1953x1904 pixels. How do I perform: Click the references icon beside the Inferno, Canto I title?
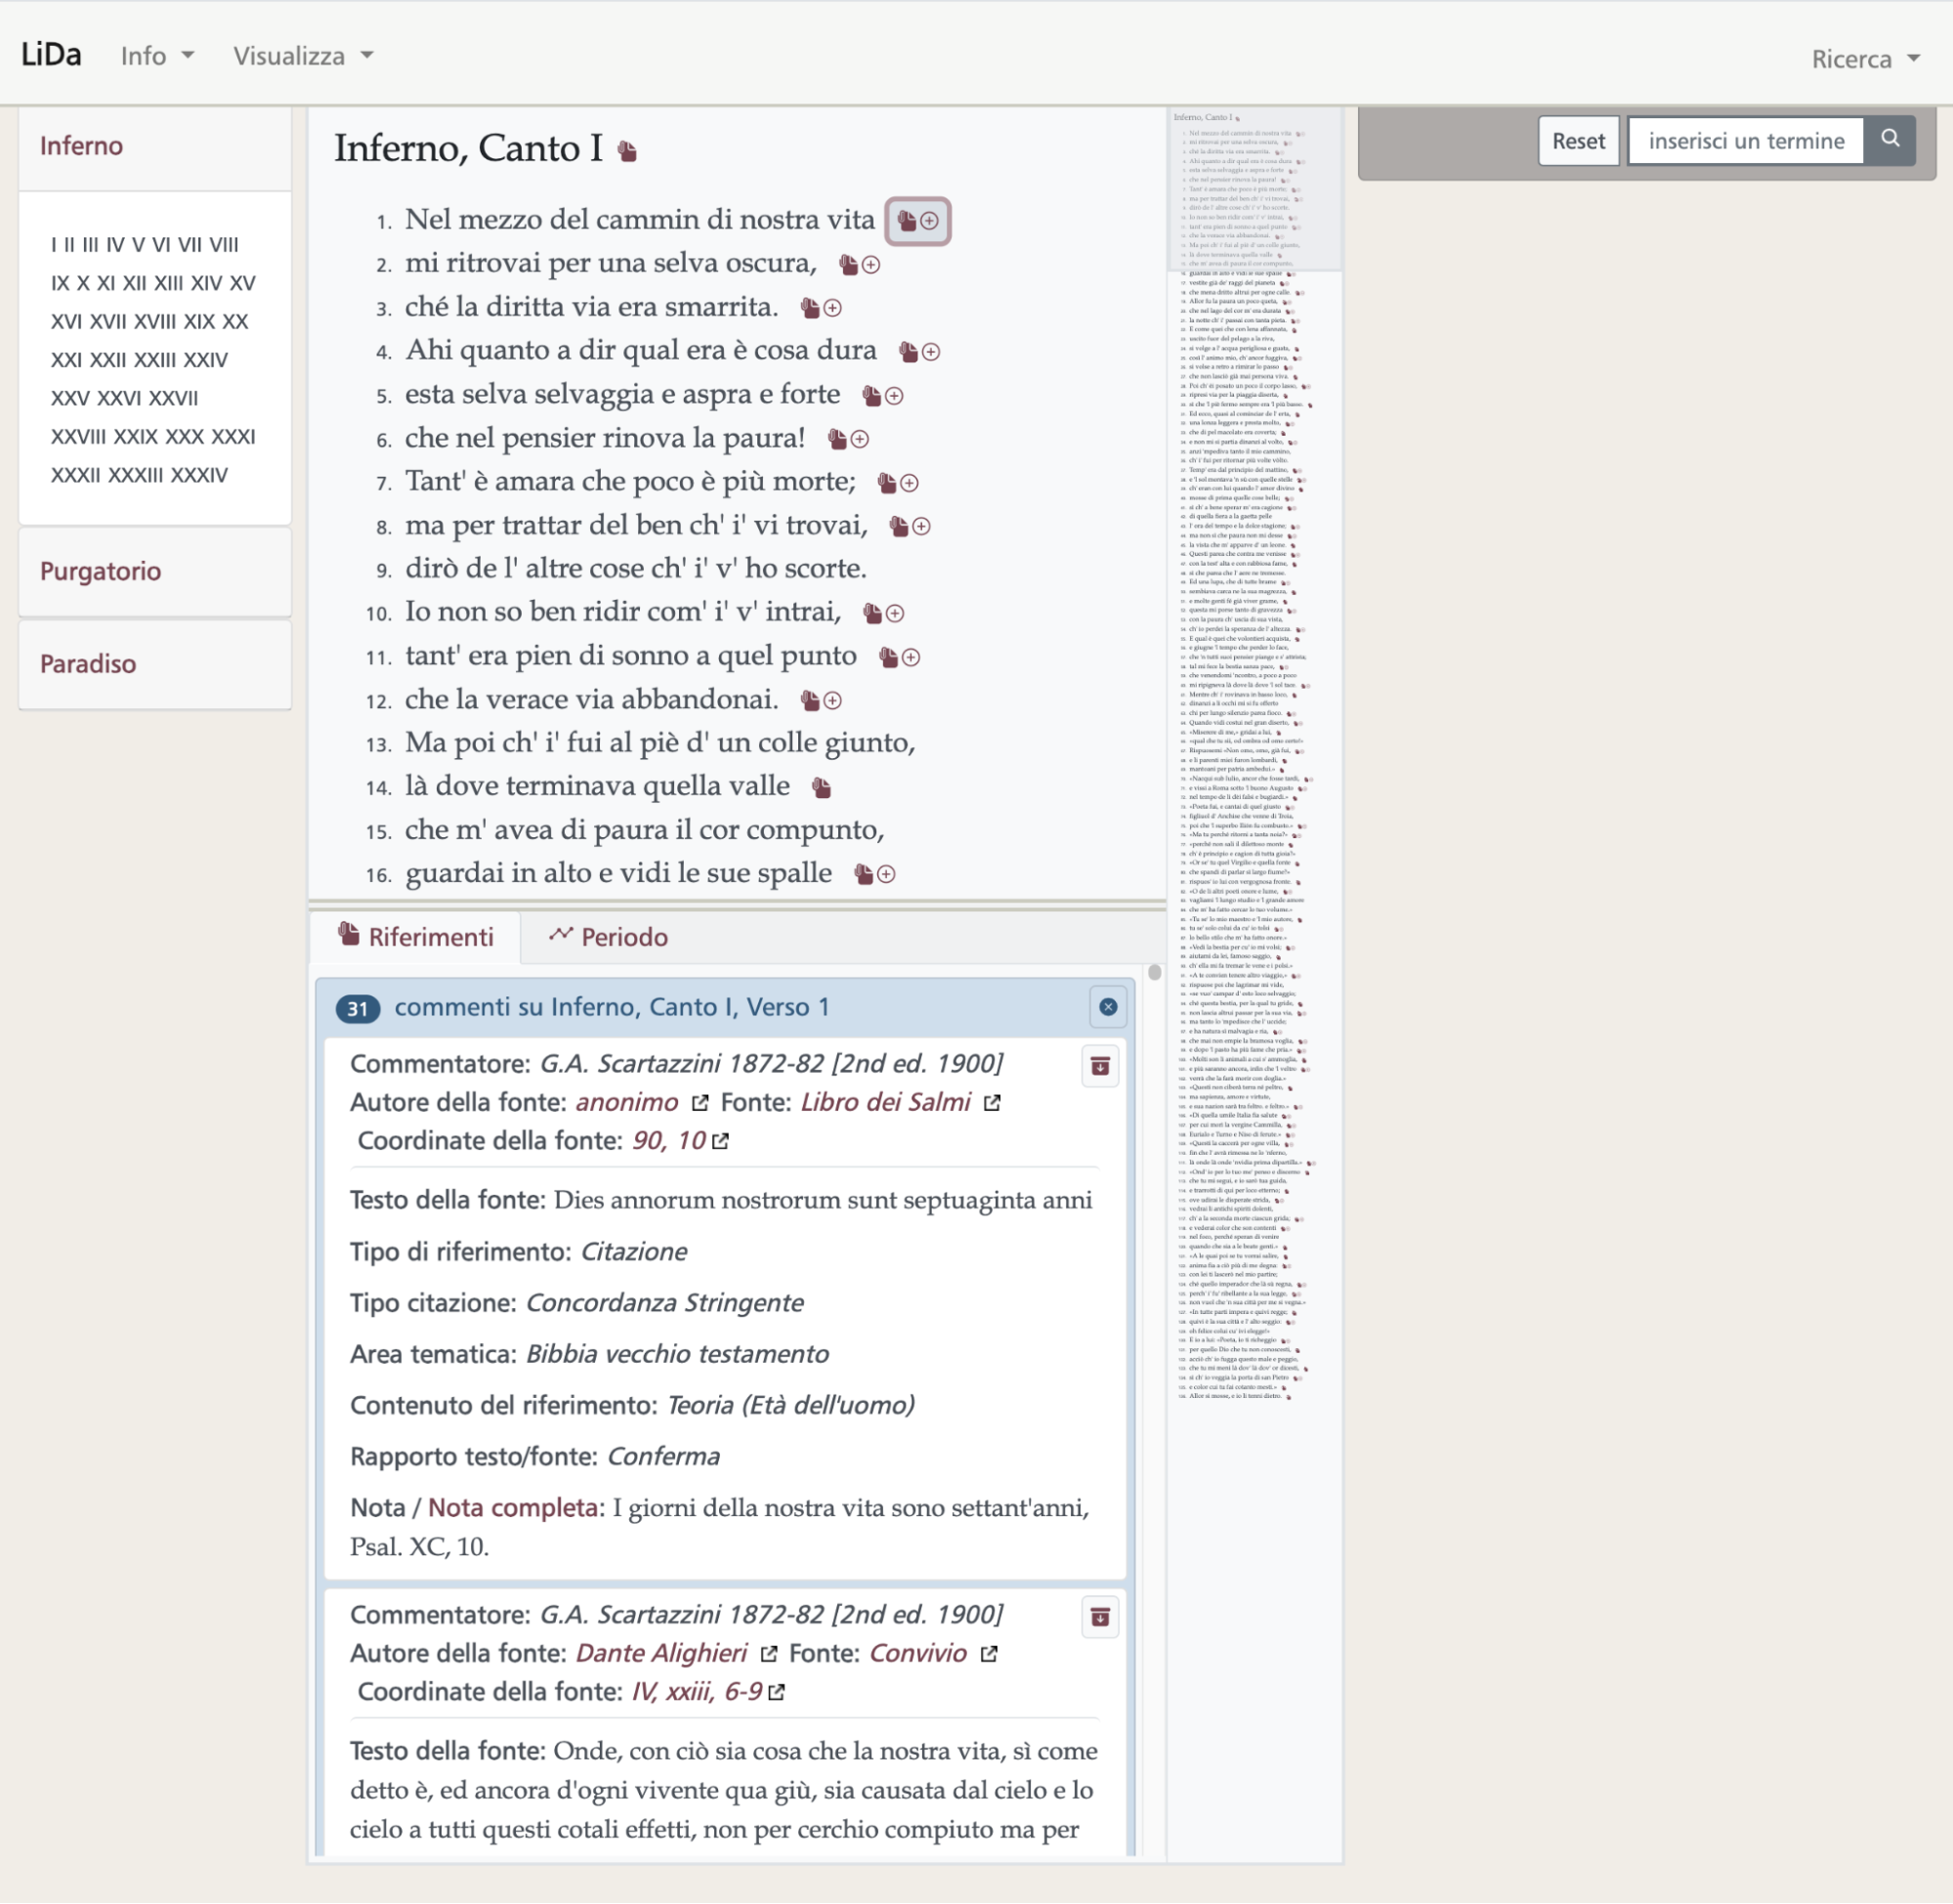pyautogui.click(x=627, y=151)
